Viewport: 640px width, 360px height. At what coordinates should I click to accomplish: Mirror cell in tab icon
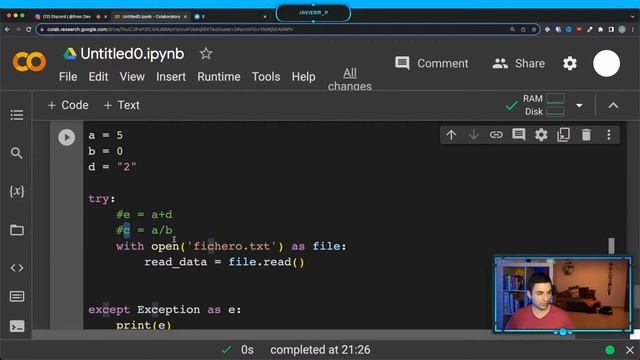coord(563,135)
